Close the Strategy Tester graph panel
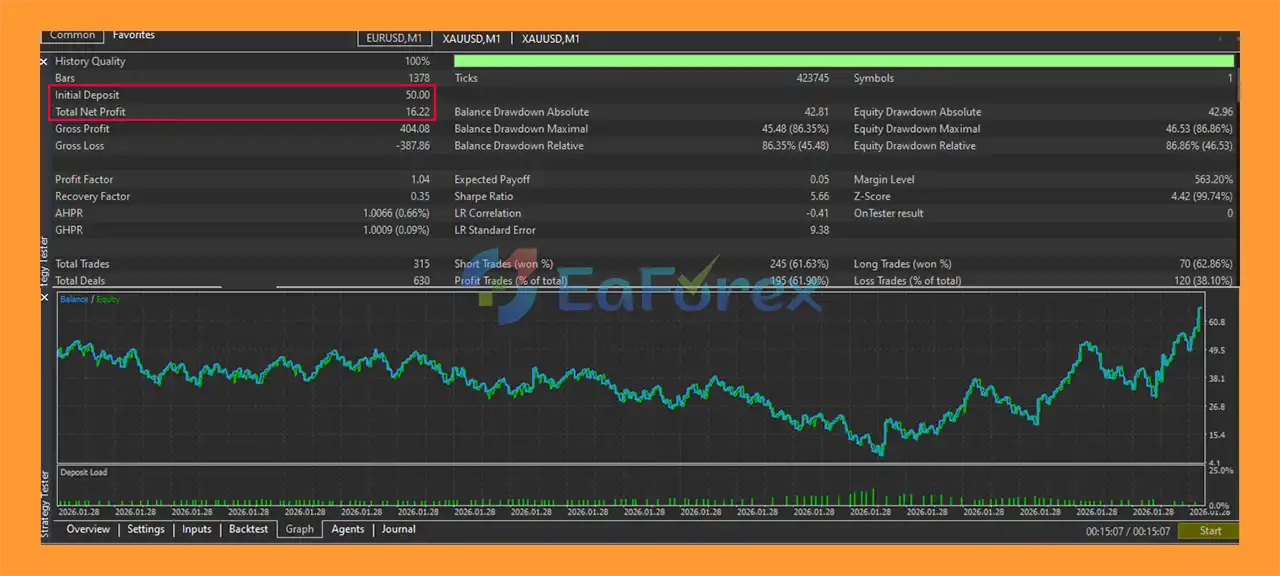 point(44,298)
